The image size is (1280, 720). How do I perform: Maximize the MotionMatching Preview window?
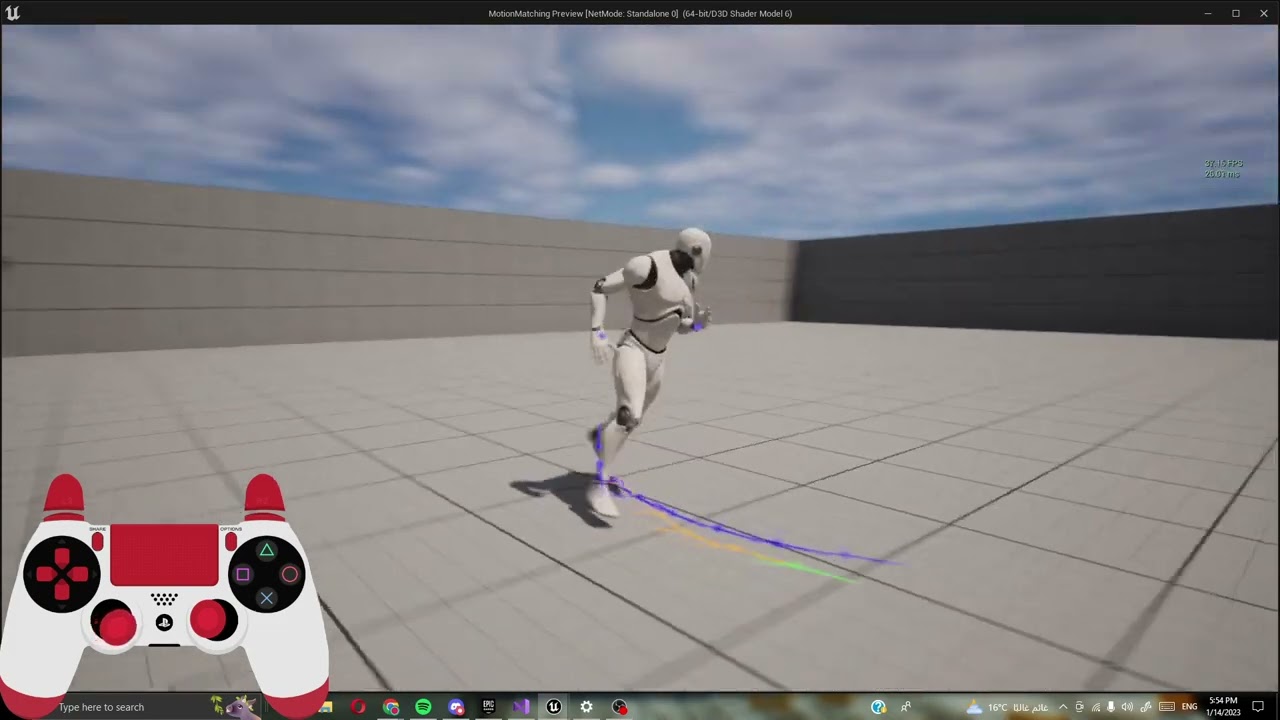(x=1236, y=13)
